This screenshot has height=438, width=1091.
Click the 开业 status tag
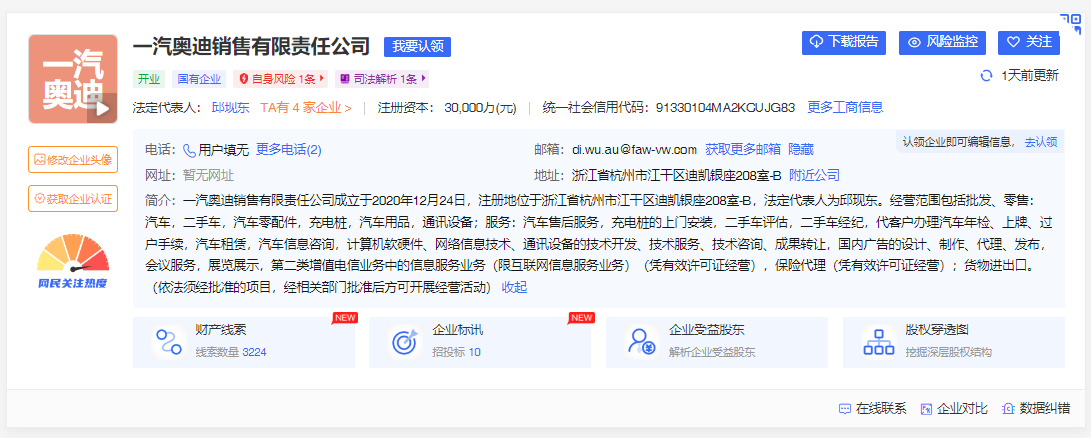click(x=149, y=79)
